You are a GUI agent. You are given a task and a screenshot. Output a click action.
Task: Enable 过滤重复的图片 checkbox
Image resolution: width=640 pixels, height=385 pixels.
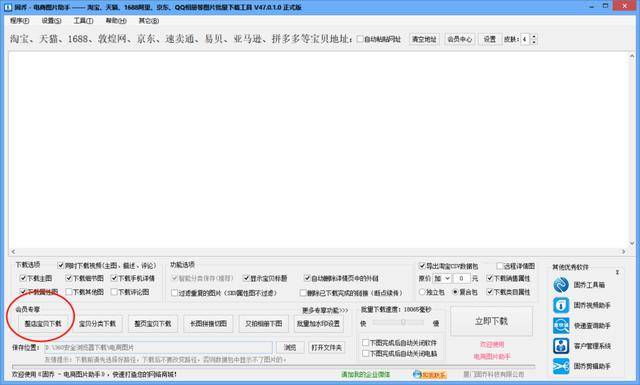tap(175, 293)
